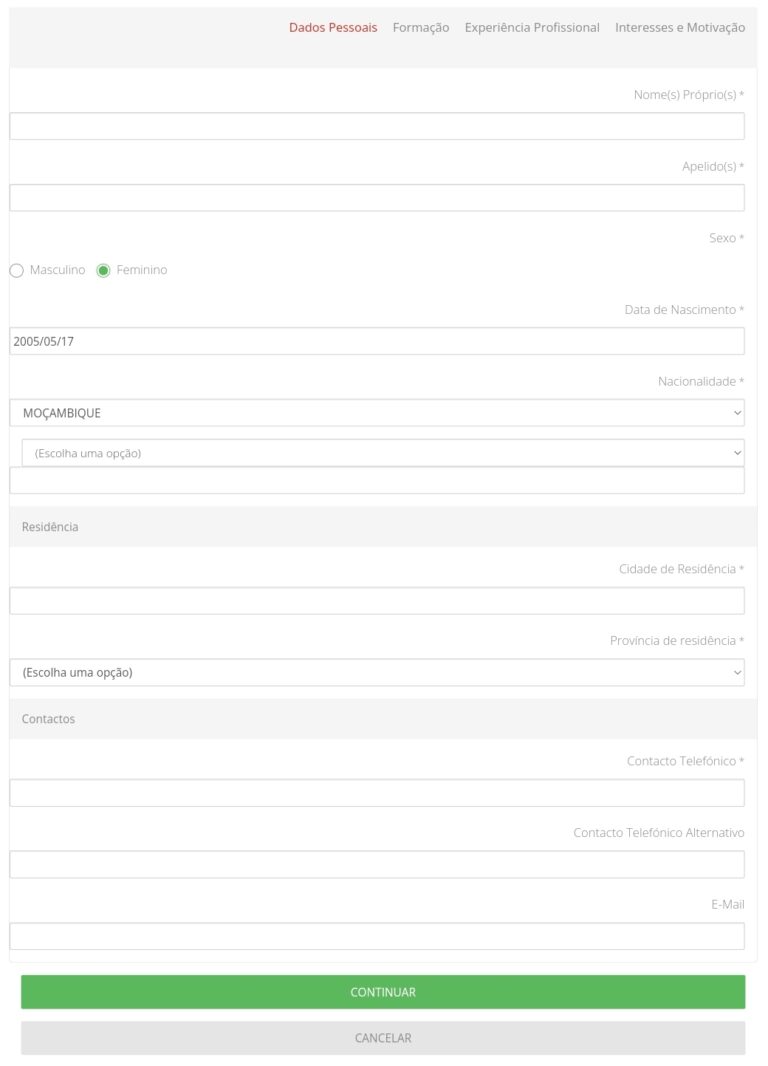The height and width of the screenshot is (1066, 768).
Task: Click the E-Mail input field
Action: coord(377,936)
